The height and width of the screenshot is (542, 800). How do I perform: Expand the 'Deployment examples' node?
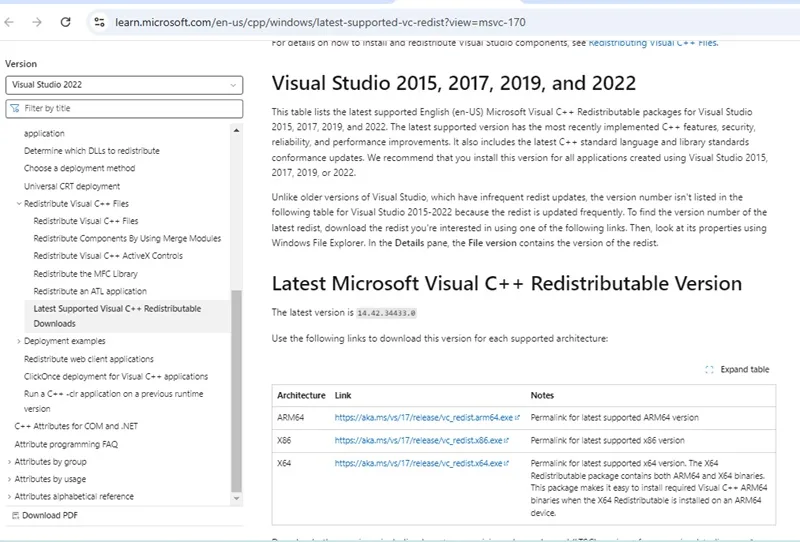19,341
